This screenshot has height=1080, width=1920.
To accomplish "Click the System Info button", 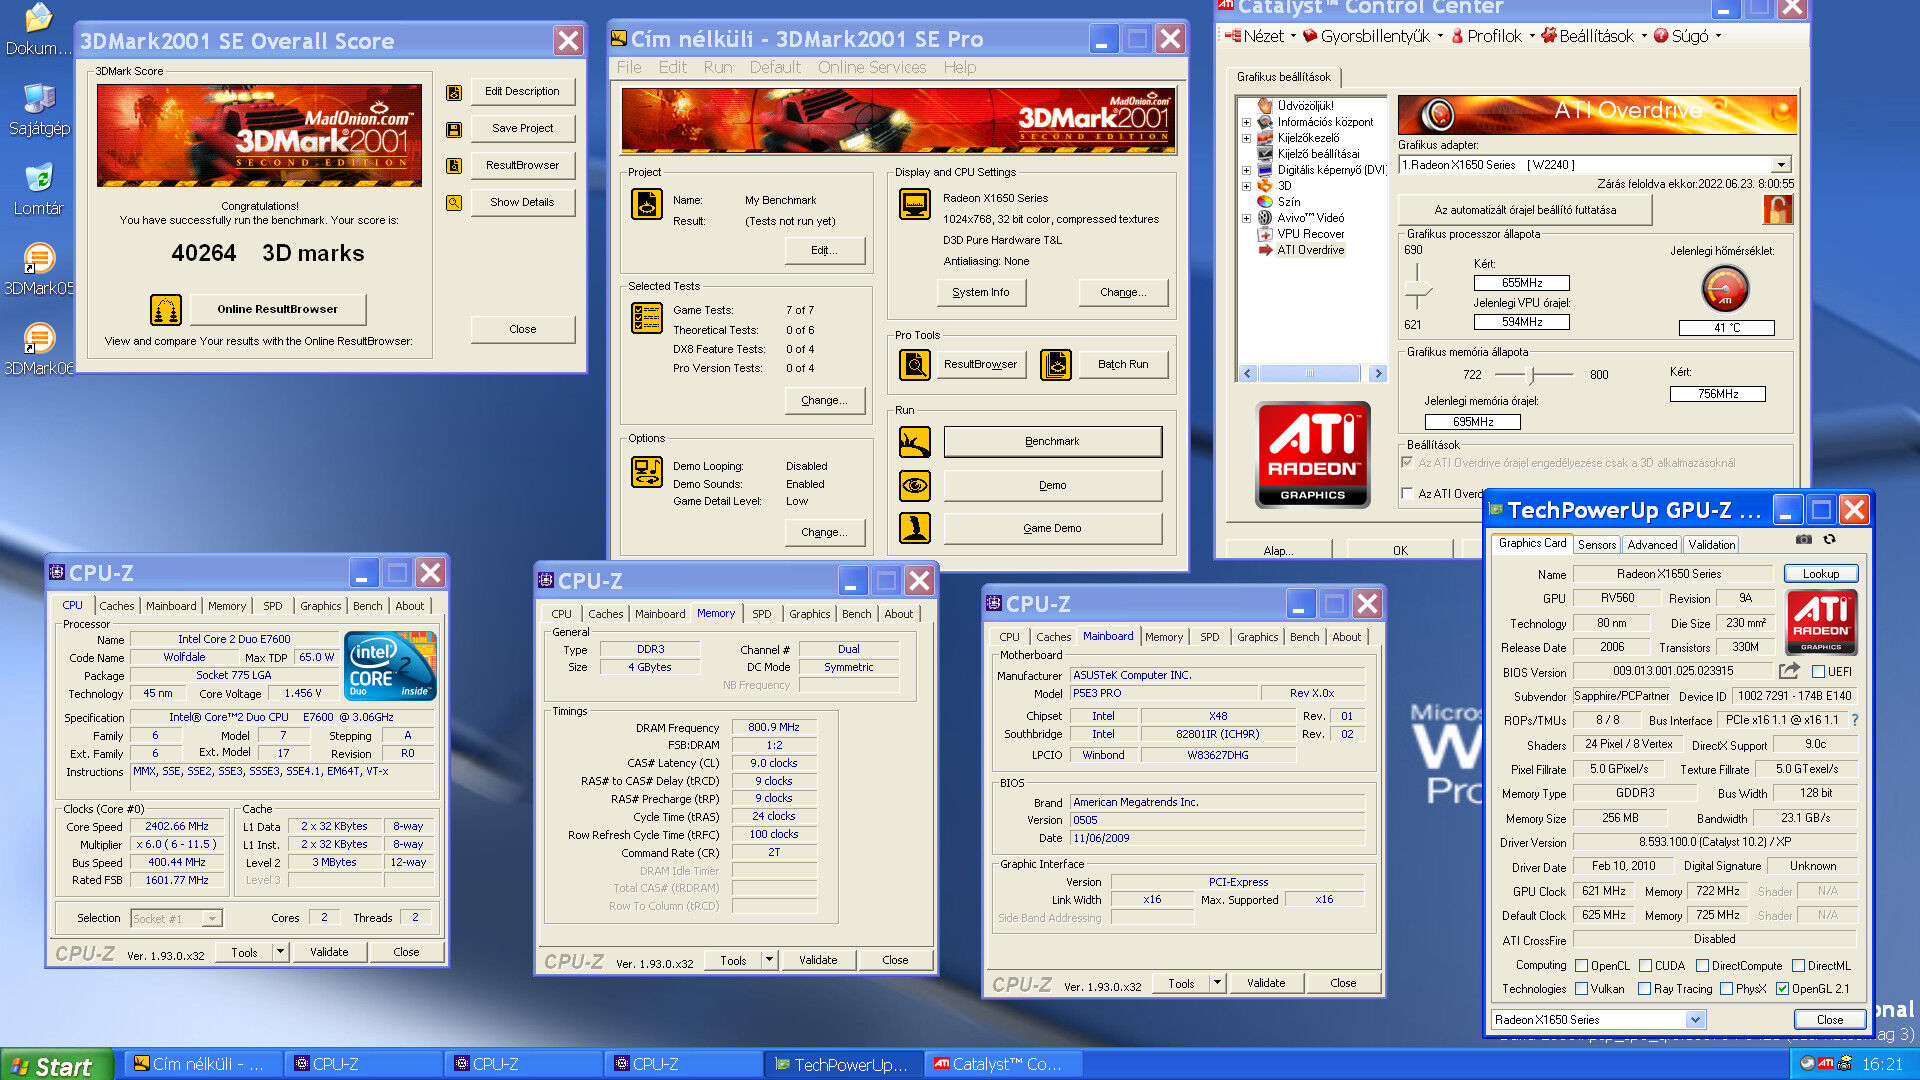I will click(x=981, y=293).
